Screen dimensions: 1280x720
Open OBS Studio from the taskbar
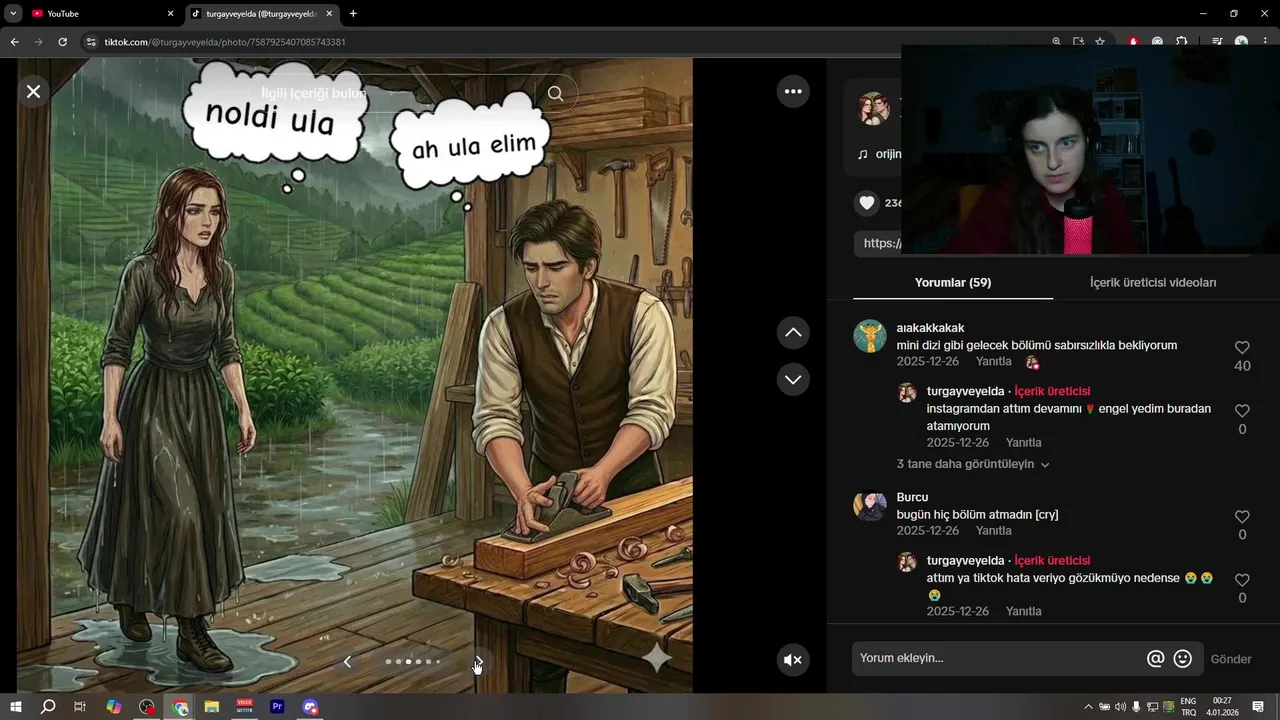click(147, 707)
